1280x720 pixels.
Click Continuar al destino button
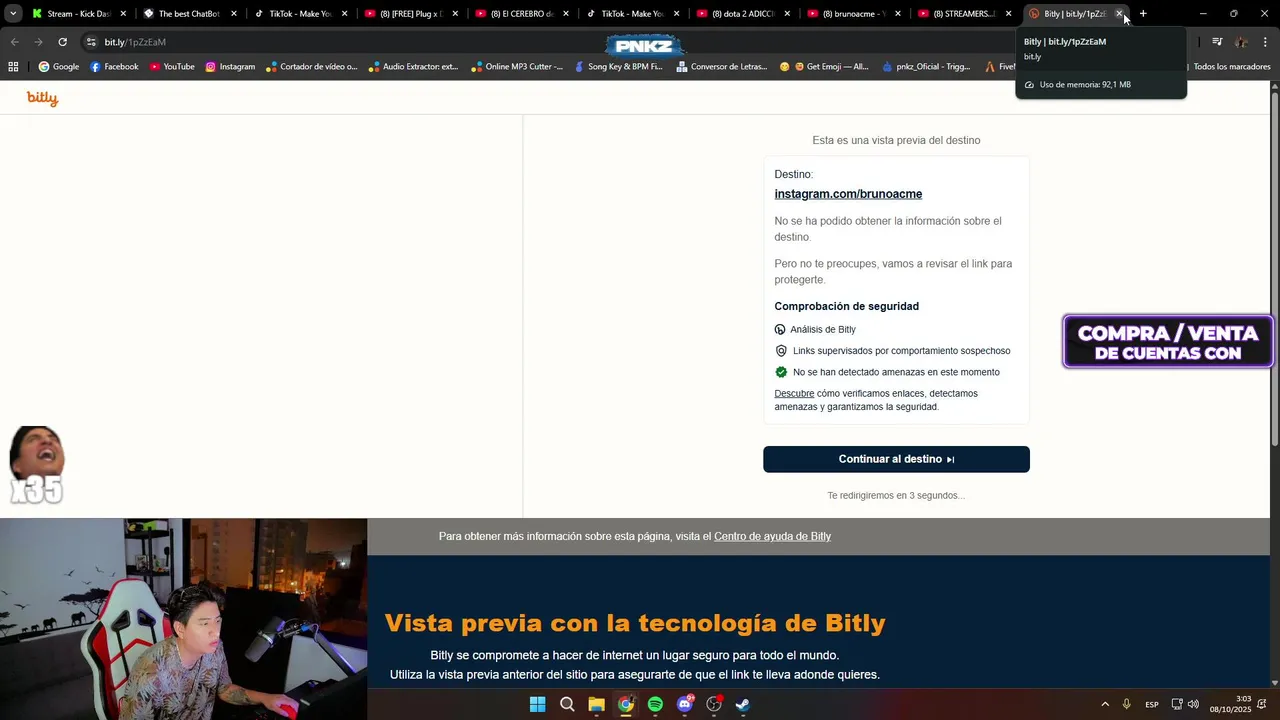896,459
